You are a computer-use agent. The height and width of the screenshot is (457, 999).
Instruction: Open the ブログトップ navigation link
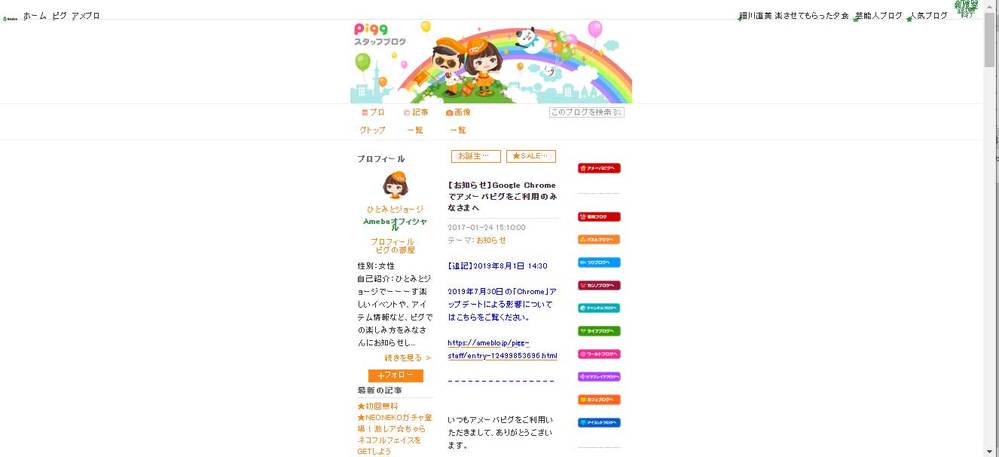point(373,121)
